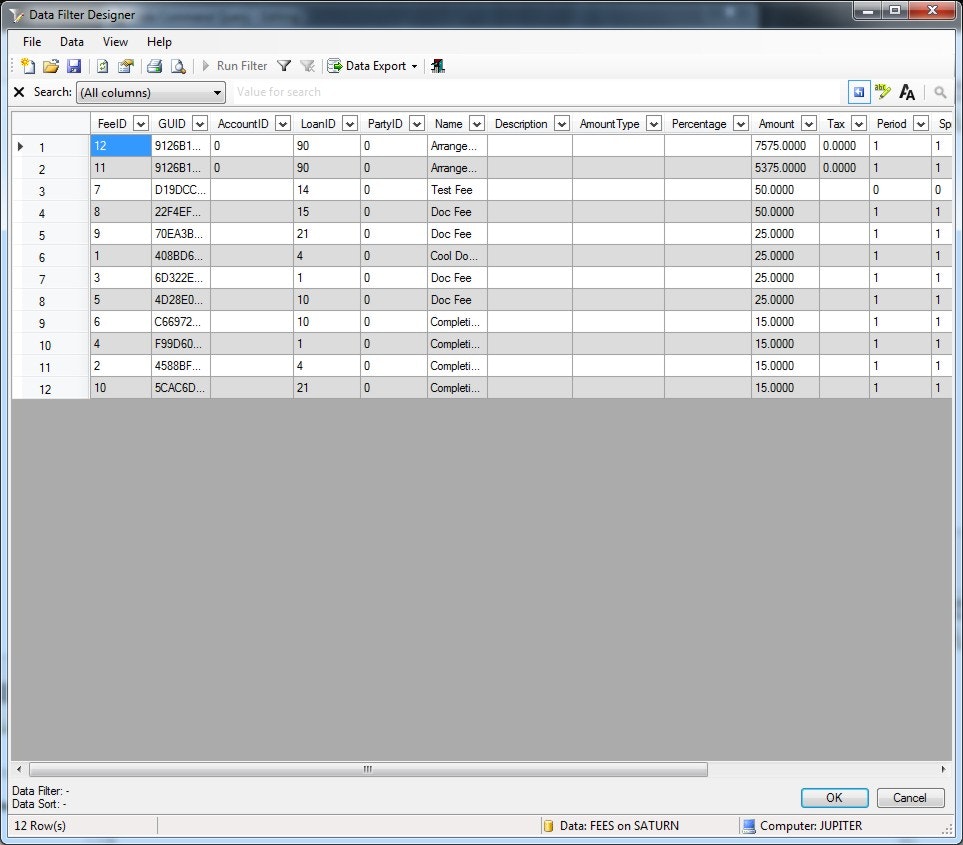Open the Properties icon on toolbar
The height and width of the screenshot is (845, 963).
tap(126, 66)
